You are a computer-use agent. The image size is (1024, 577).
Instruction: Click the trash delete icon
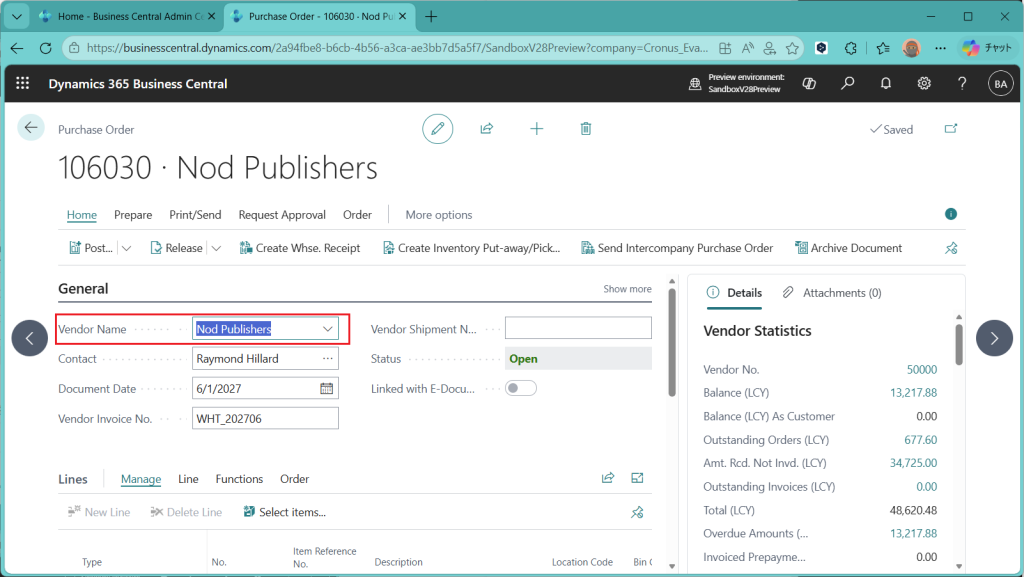[586, 129]
